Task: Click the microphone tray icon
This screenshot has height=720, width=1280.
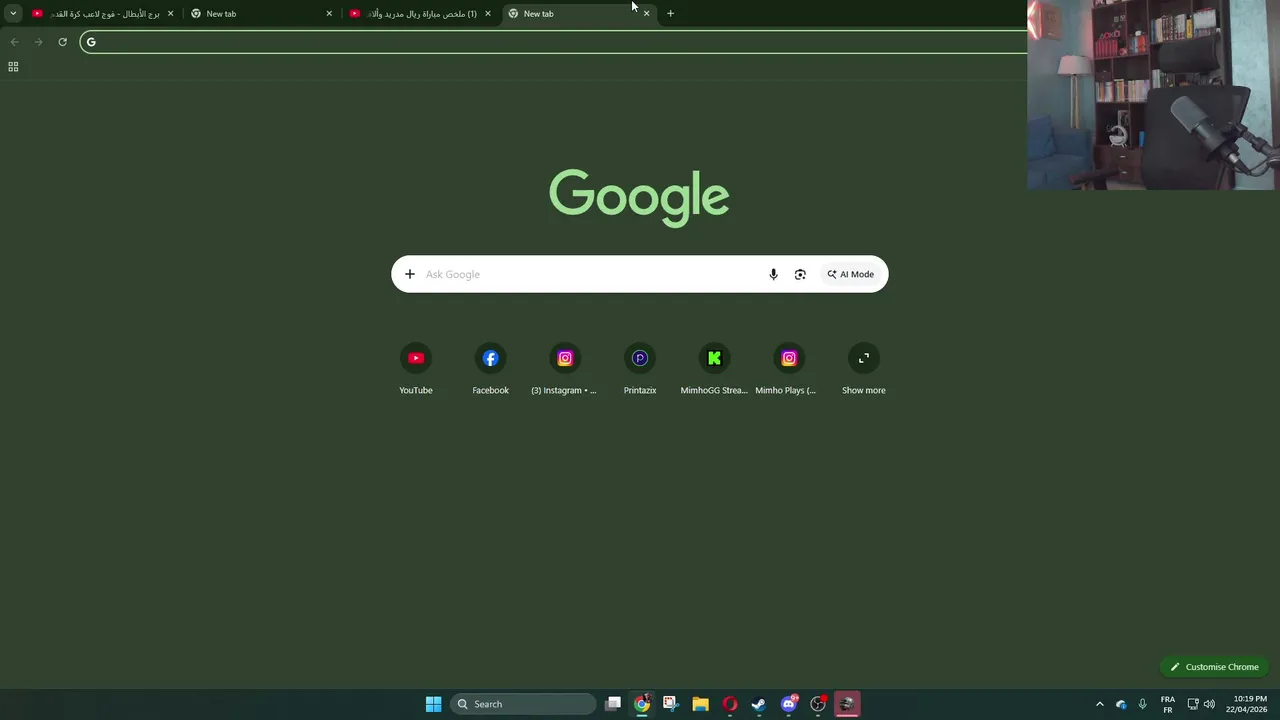Action: click(1142, 704)
